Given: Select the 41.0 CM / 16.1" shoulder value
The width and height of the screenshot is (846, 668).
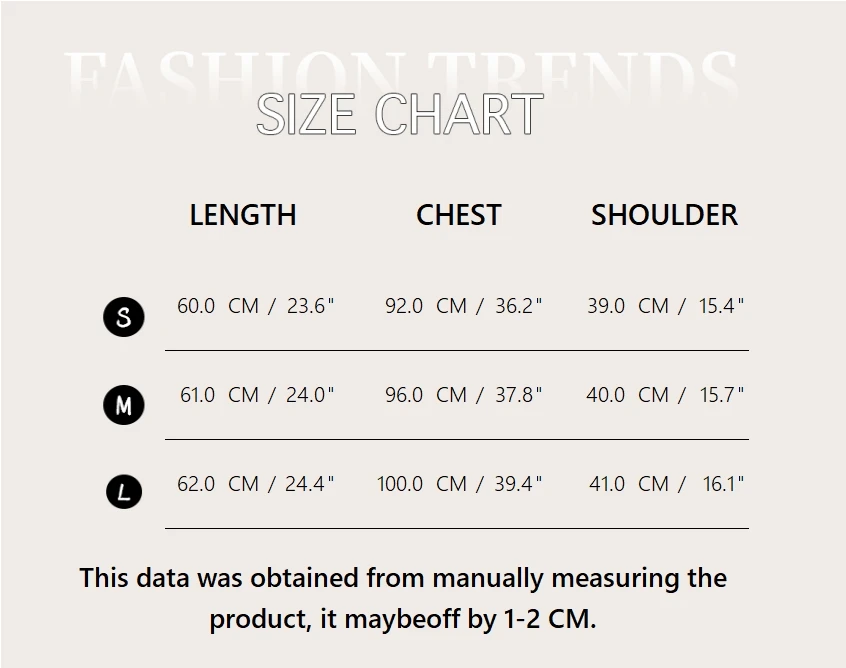Looking at the screenshot, I should tap(667, 484).
